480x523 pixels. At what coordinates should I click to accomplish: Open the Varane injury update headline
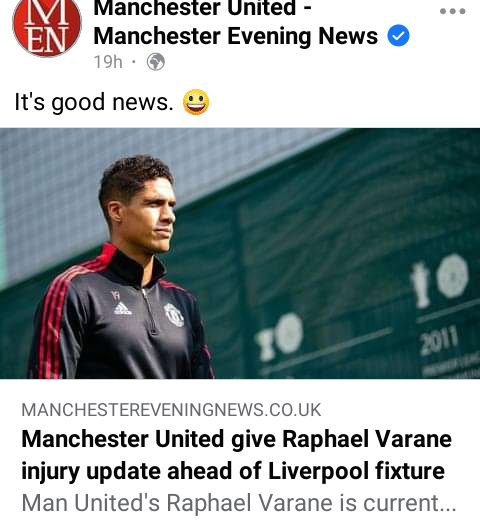236,455
